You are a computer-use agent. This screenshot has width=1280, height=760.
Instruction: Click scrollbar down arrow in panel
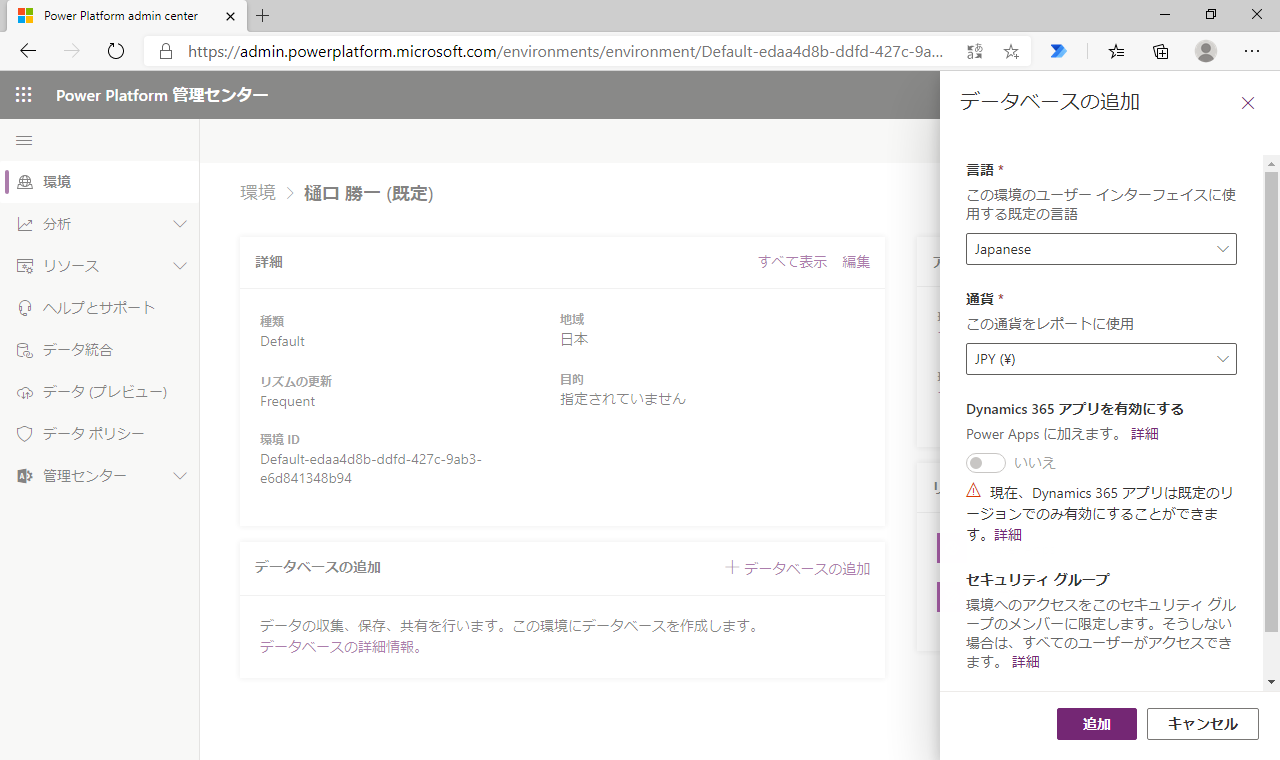(1272, 682)
